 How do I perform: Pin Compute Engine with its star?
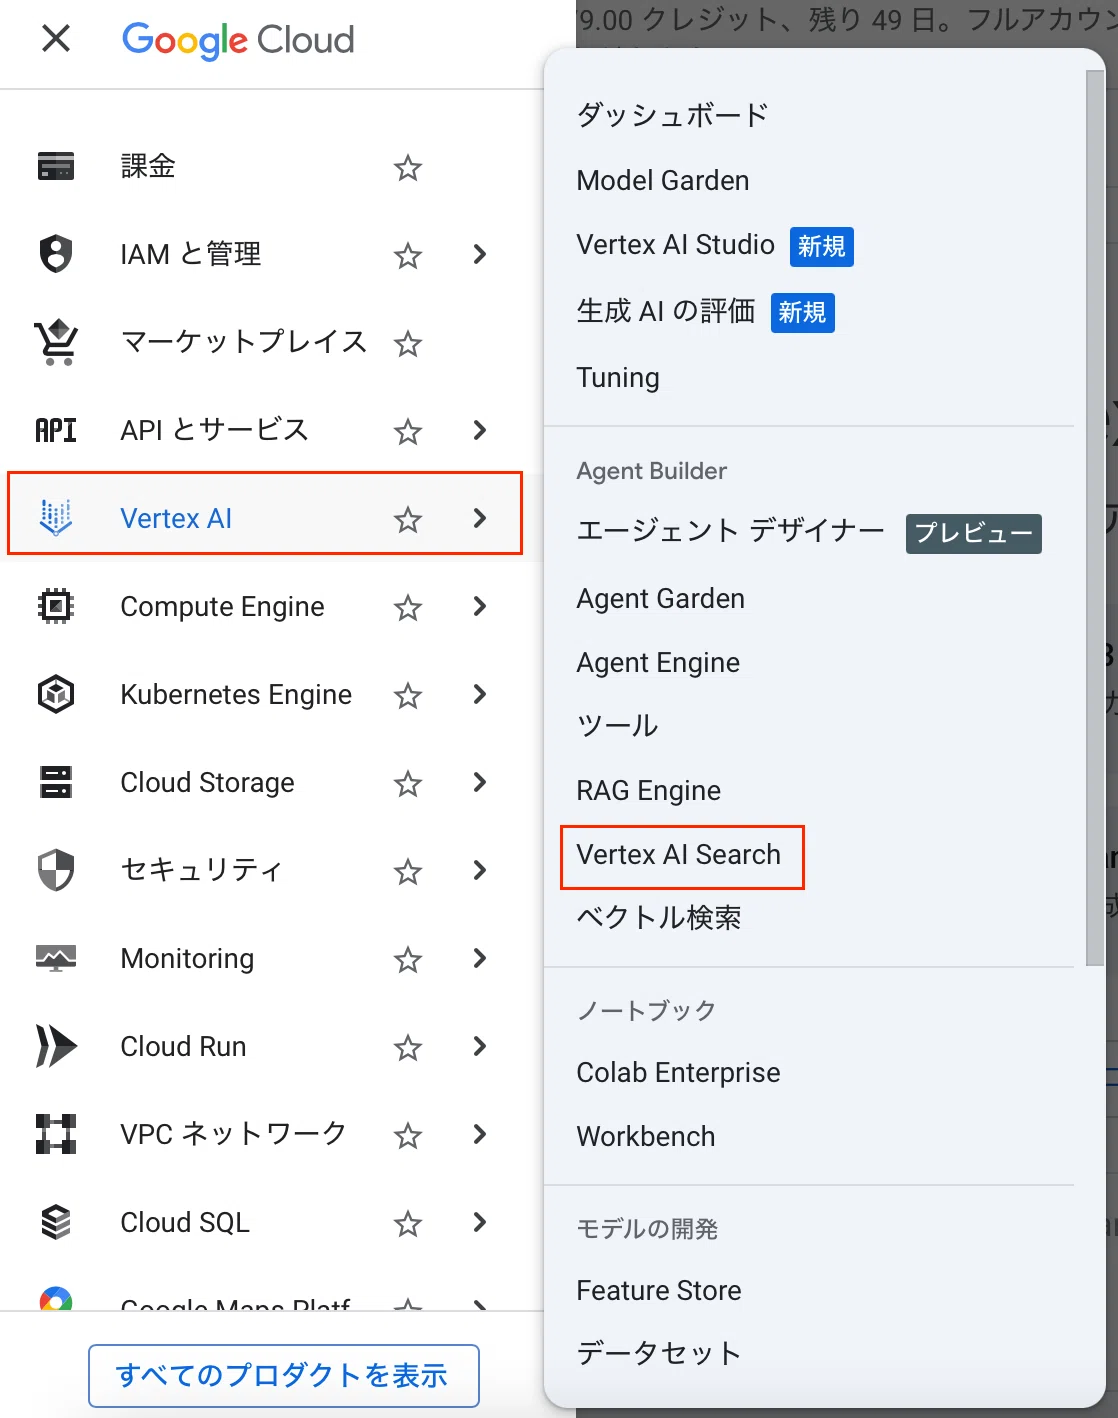click(408, 607)
